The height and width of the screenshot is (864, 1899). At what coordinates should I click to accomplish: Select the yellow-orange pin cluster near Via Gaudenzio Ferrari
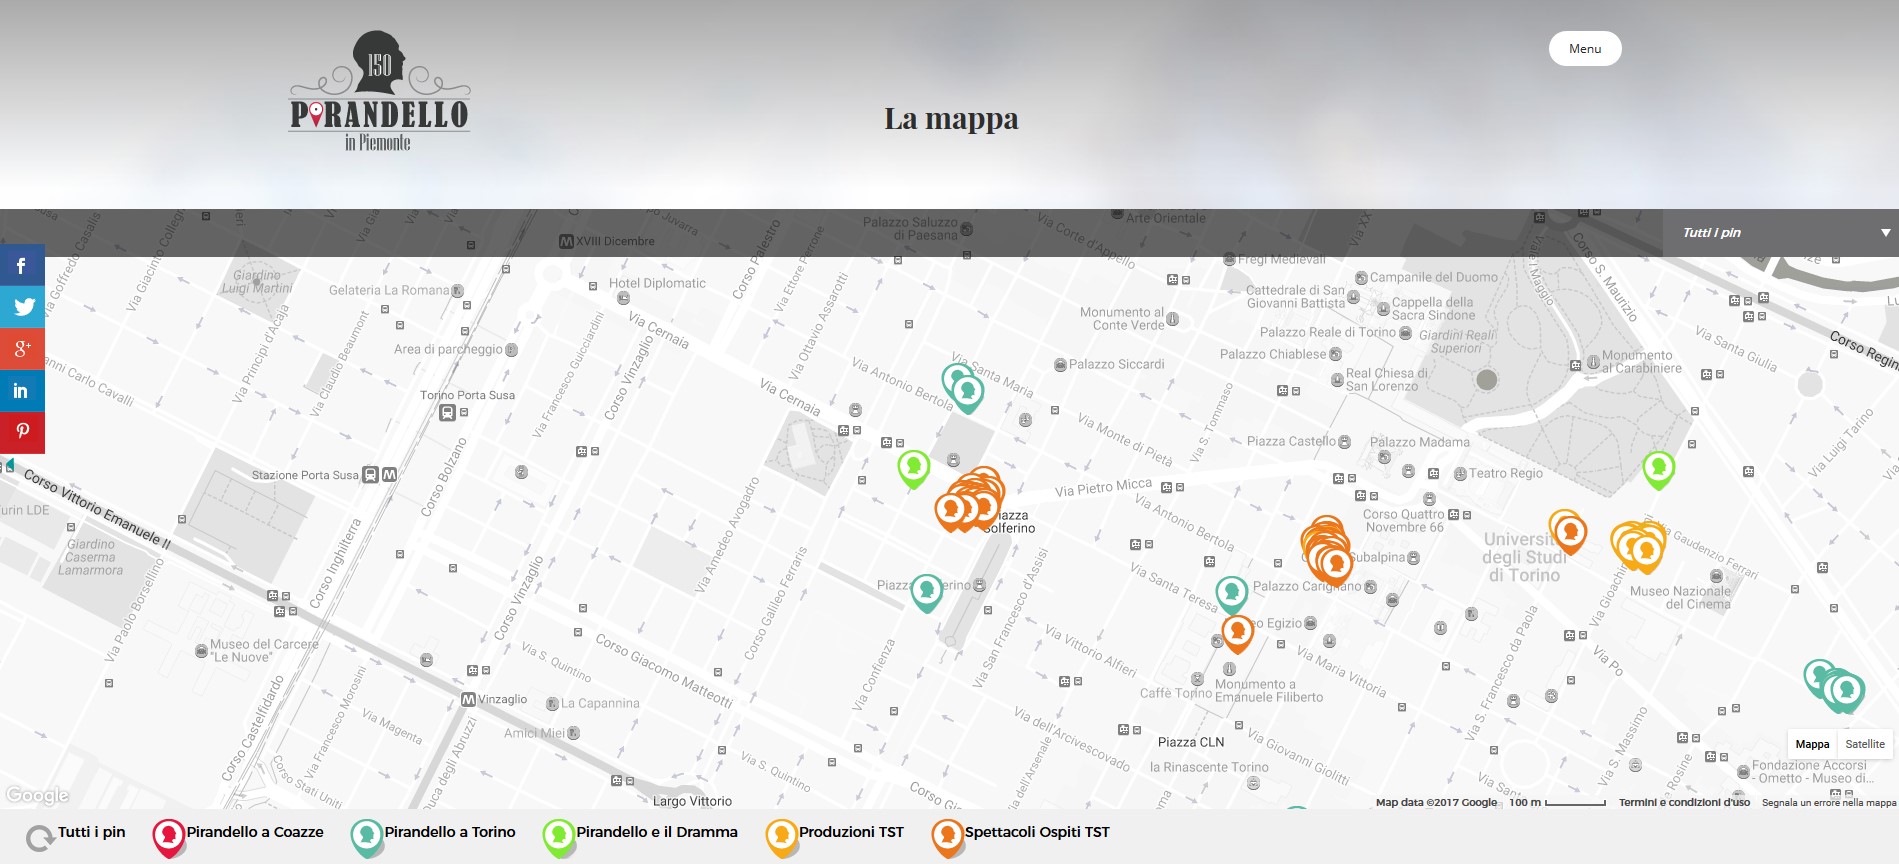point(1639,546)
